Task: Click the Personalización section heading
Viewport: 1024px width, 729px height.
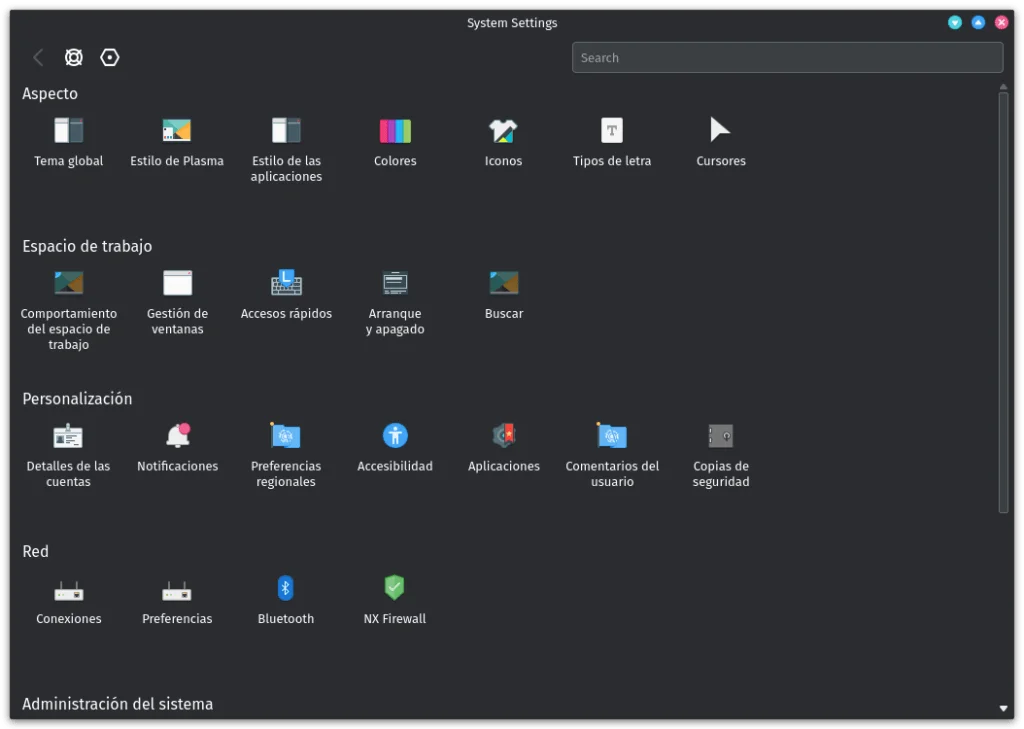Action: (x=77, y=399)
